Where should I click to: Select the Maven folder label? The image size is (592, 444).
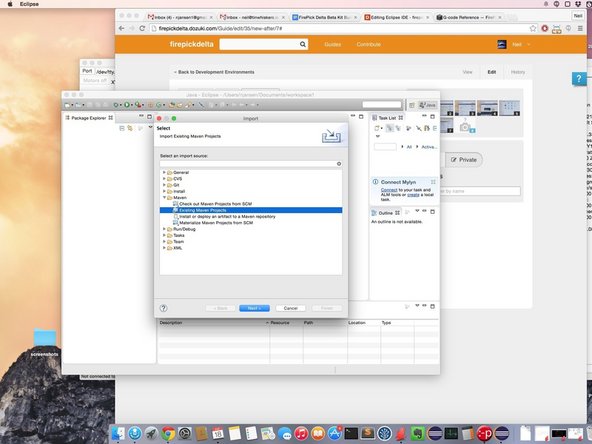[x=180, y=197]
